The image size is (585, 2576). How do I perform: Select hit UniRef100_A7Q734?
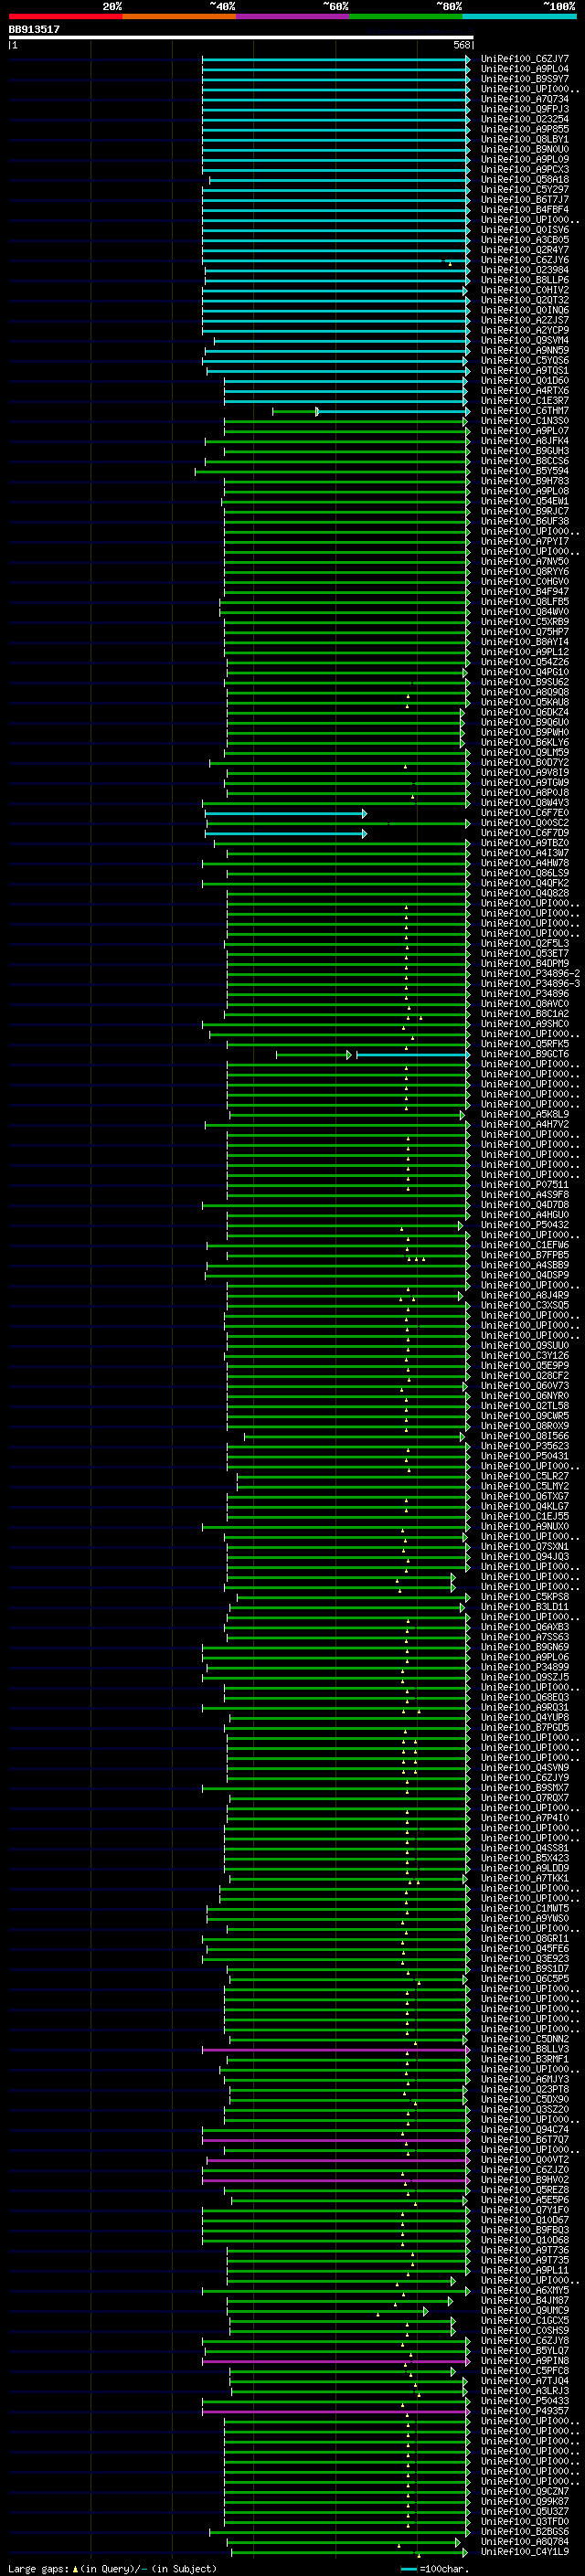tap(524, 99)
